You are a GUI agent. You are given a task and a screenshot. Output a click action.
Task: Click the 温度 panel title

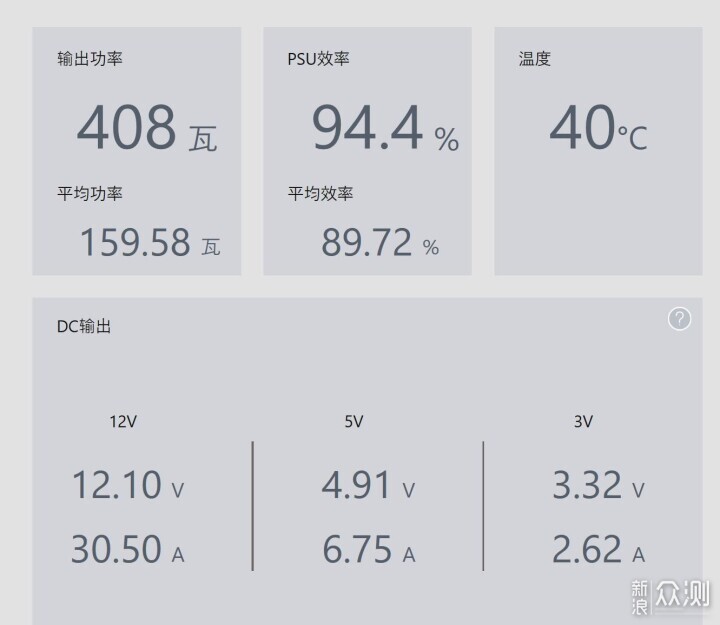click(534, 59)
